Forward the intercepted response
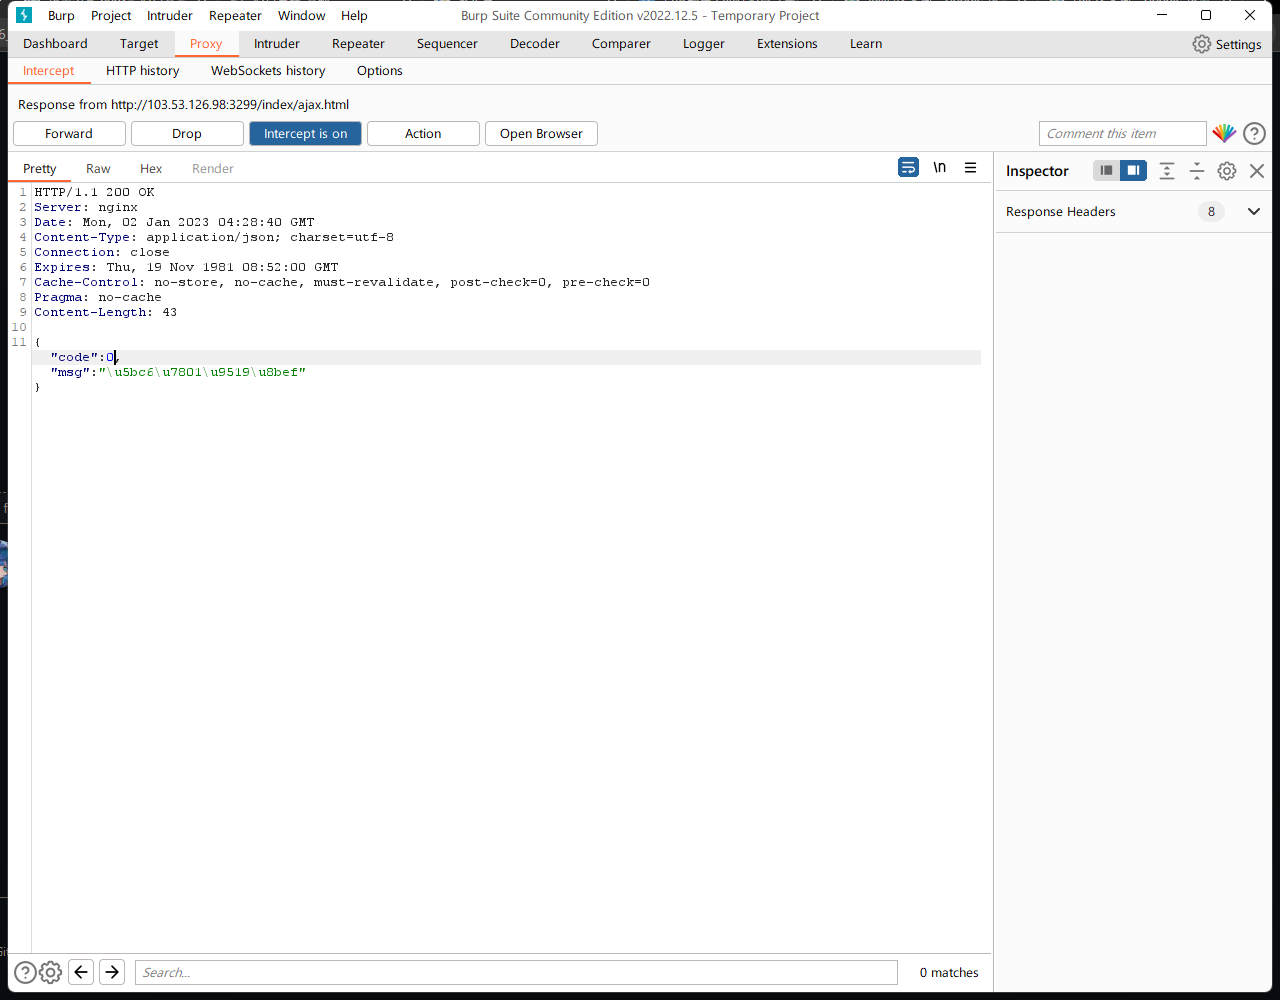1280x1000 pixels. pos(69,134)
